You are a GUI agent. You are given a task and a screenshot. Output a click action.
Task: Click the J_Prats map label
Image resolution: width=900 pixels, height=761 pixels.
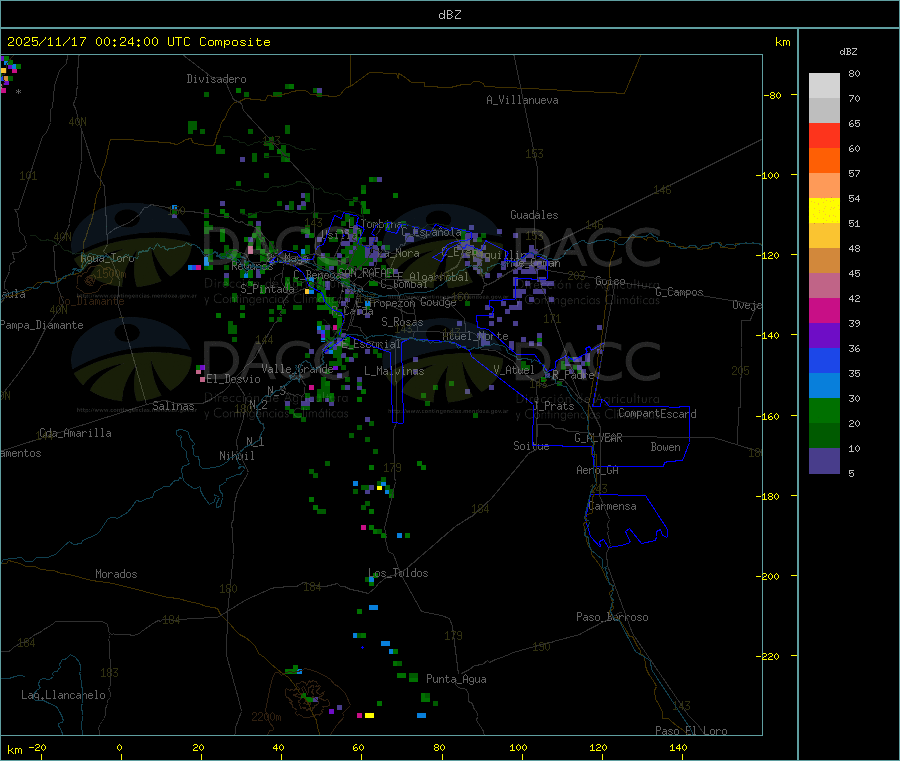pyautogui.click(x=553, y=406)
